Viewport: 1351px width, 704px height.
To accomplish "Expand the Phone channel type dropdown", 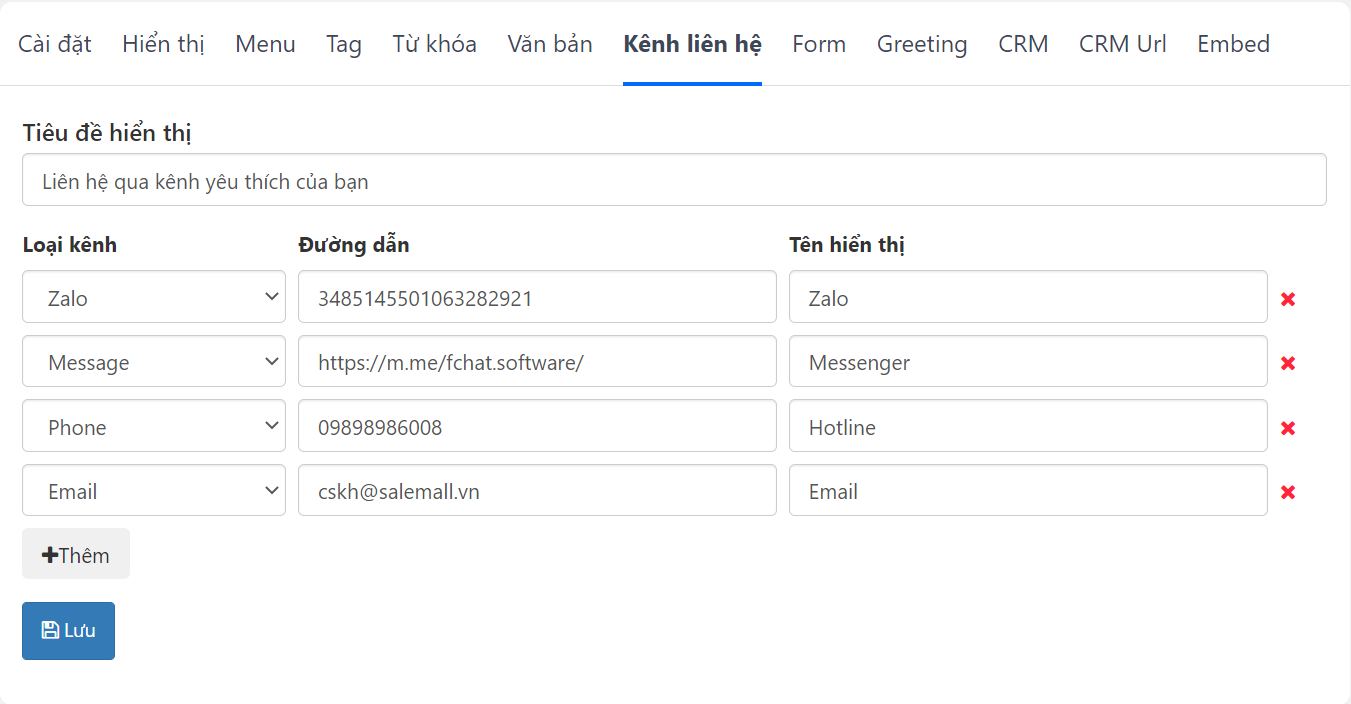I will point(154,426).
